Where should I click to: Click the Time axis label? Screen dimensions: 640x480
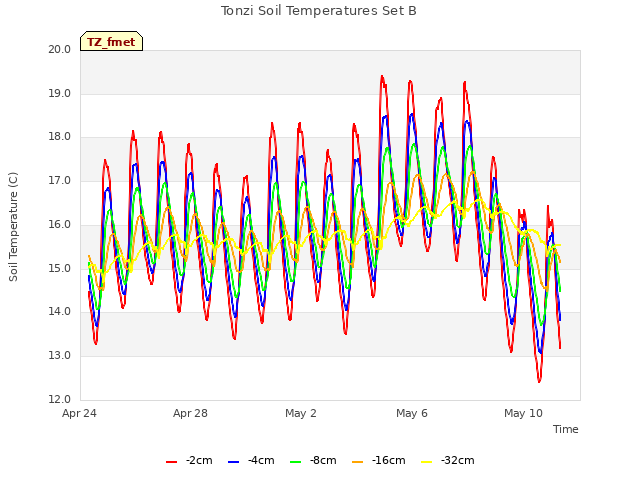[566, 429]
